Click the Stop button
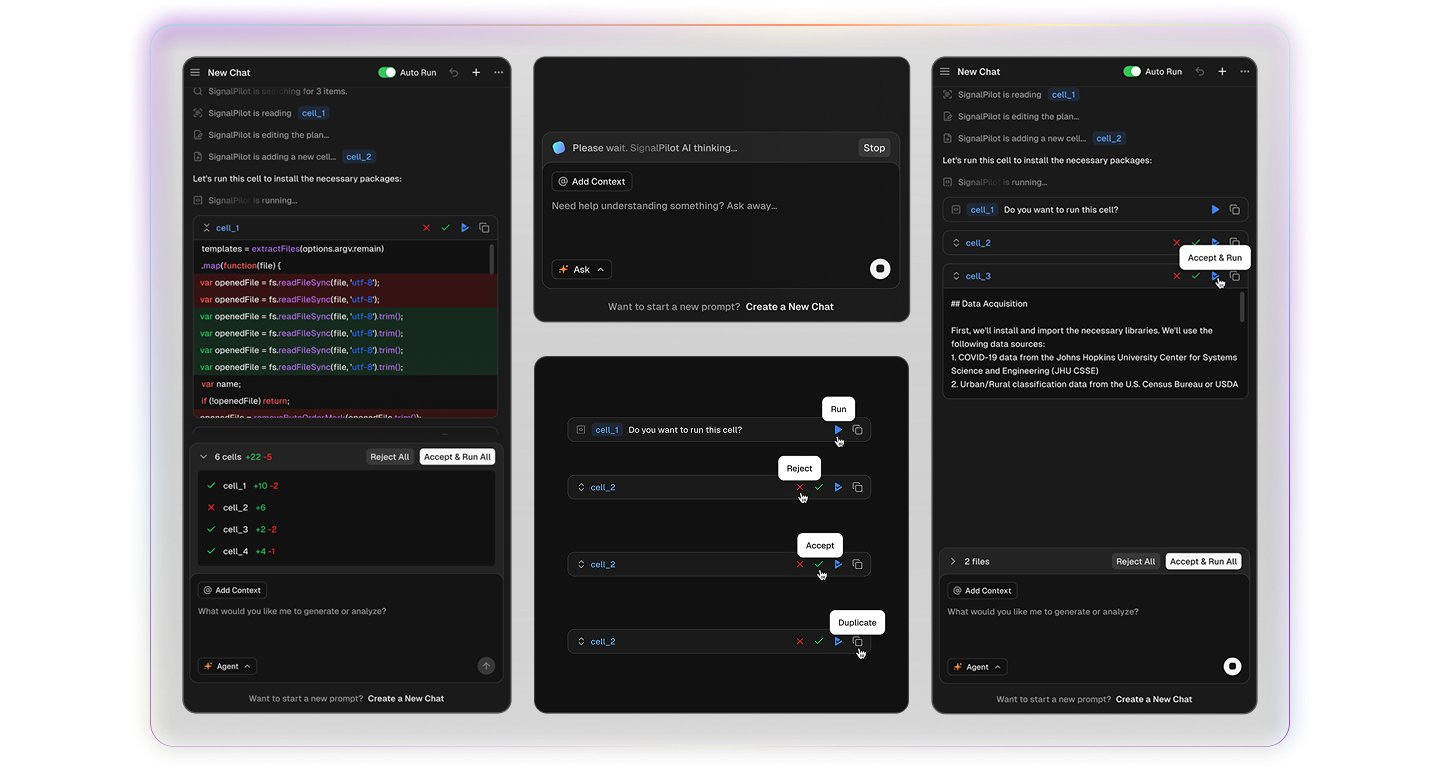1440x778 pixels. tap(874, 148)
